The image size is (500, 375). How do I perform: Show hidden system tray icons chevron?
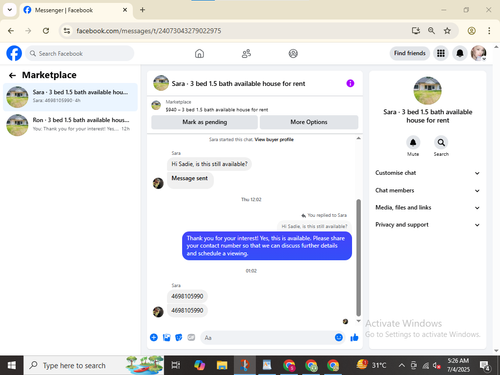point(401,366)
